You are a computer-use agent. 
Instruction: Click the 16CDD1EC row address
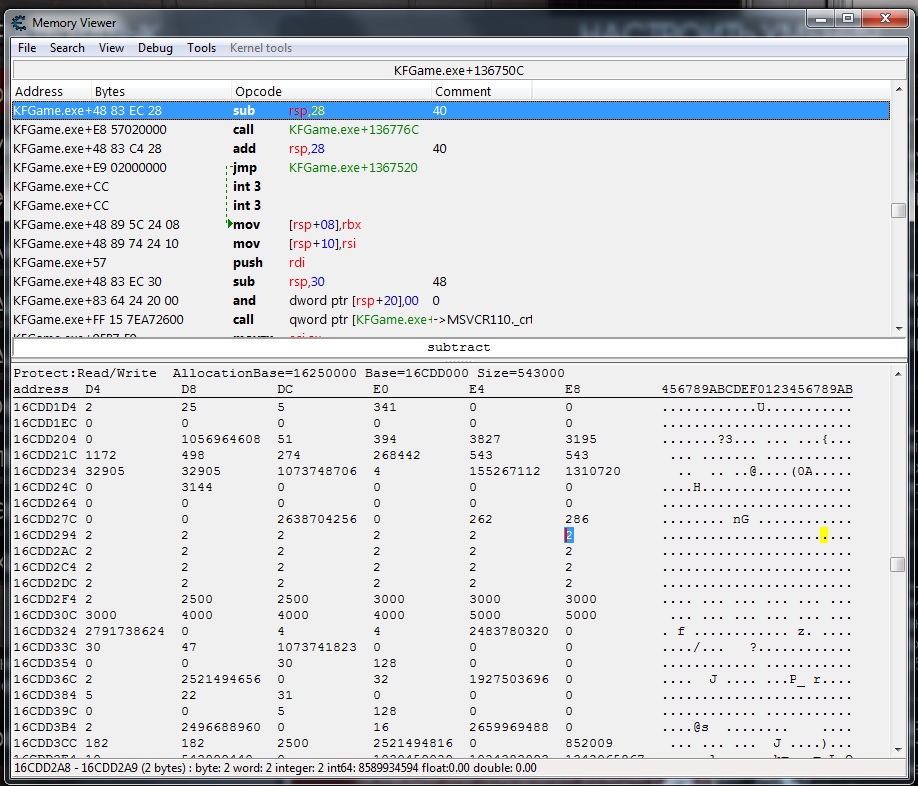45,423
